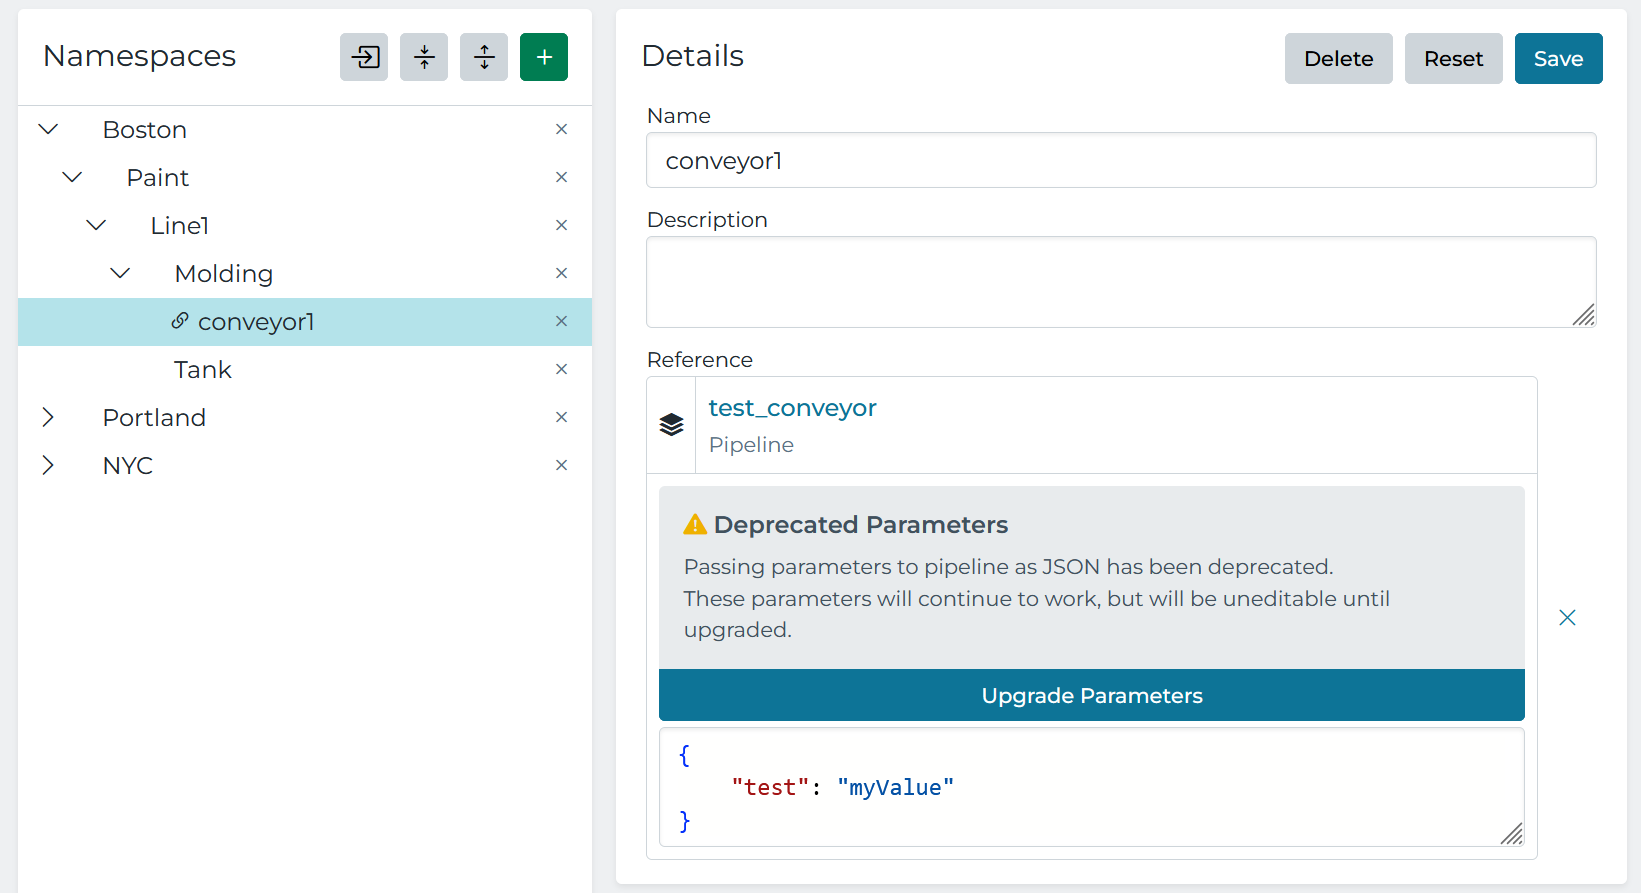The height and width of the screenshot is (893, 1641).
Task: Collapse all namespaces using the collapse icon
Action: coord(424,57)
